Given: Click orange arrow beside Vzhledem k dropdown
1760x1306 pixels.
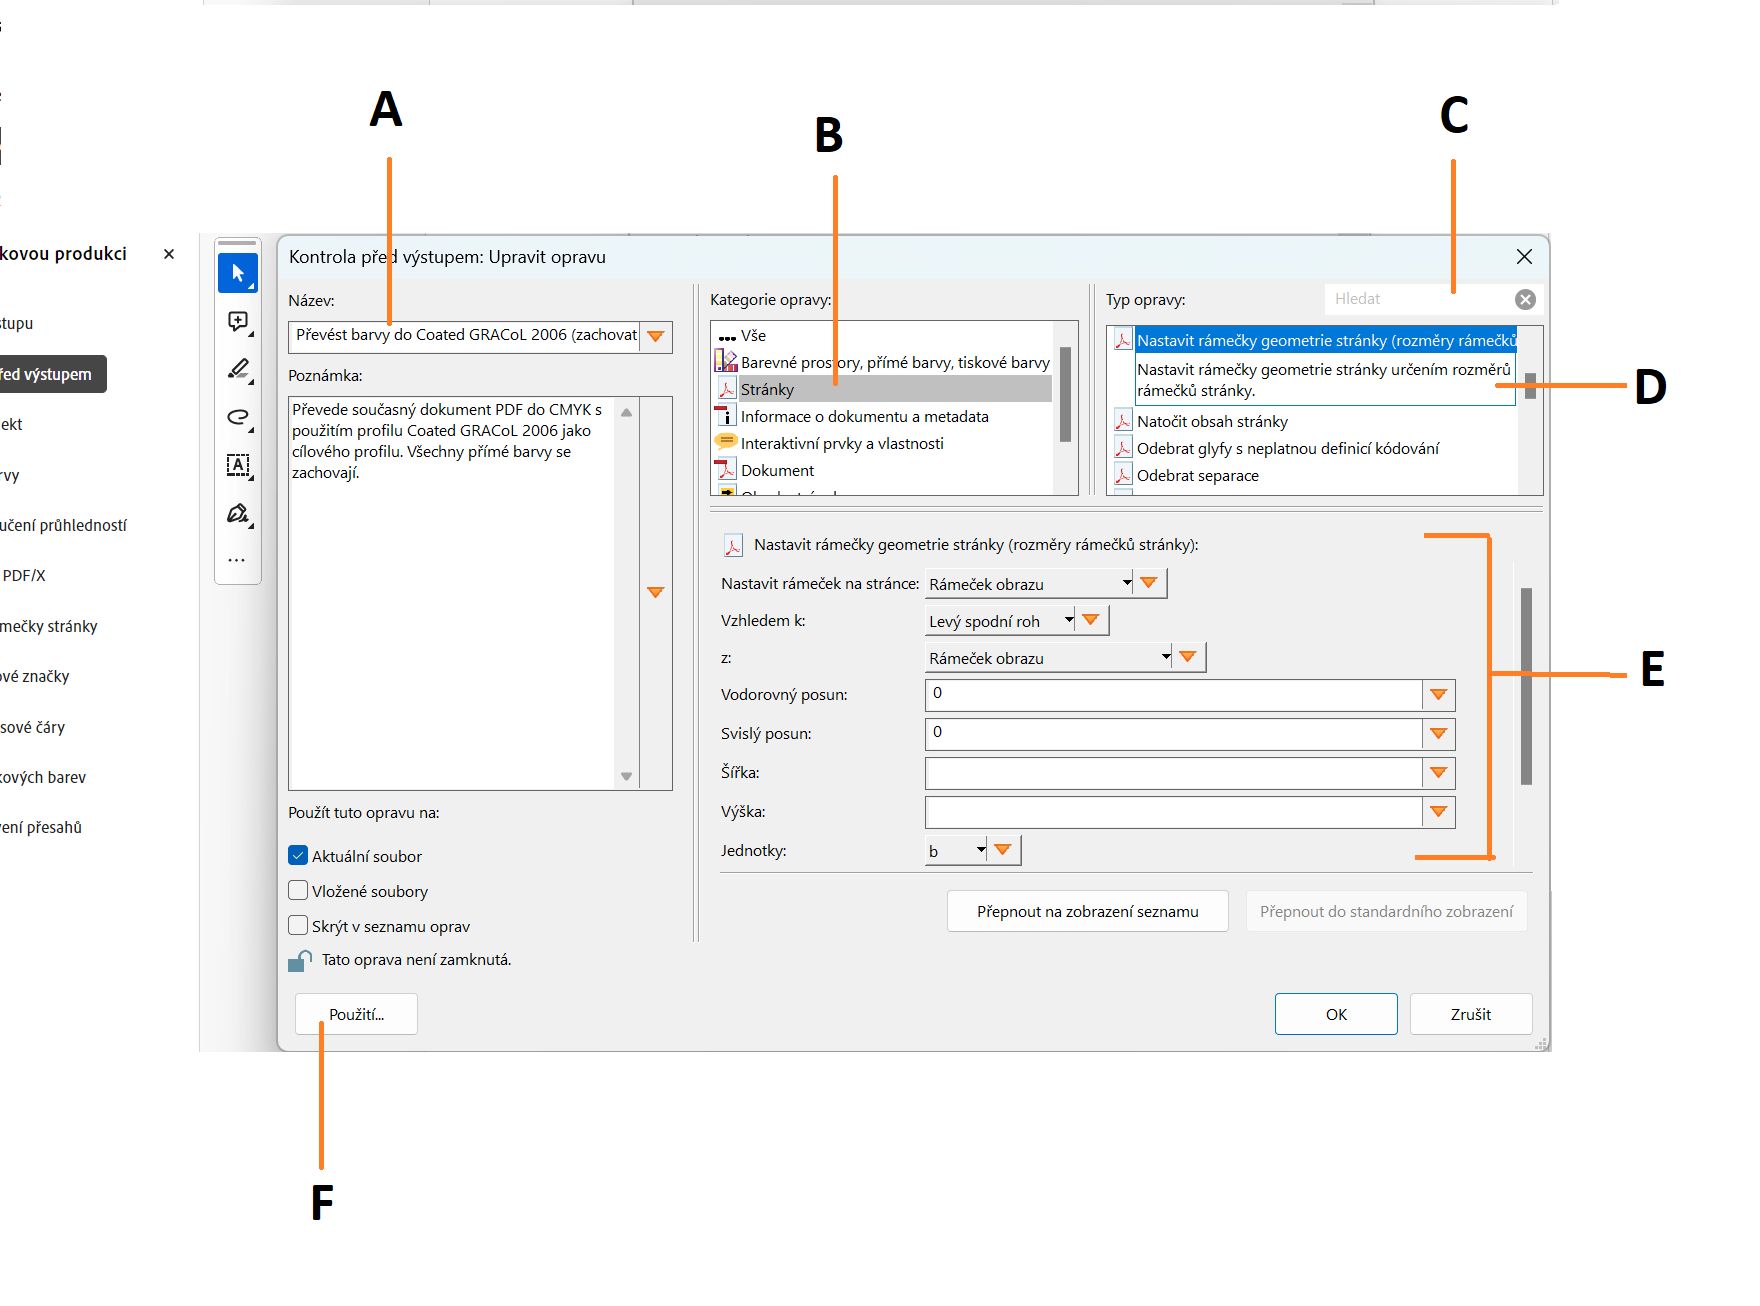Looking at the screenshot, I should [x=1091, y=620].
